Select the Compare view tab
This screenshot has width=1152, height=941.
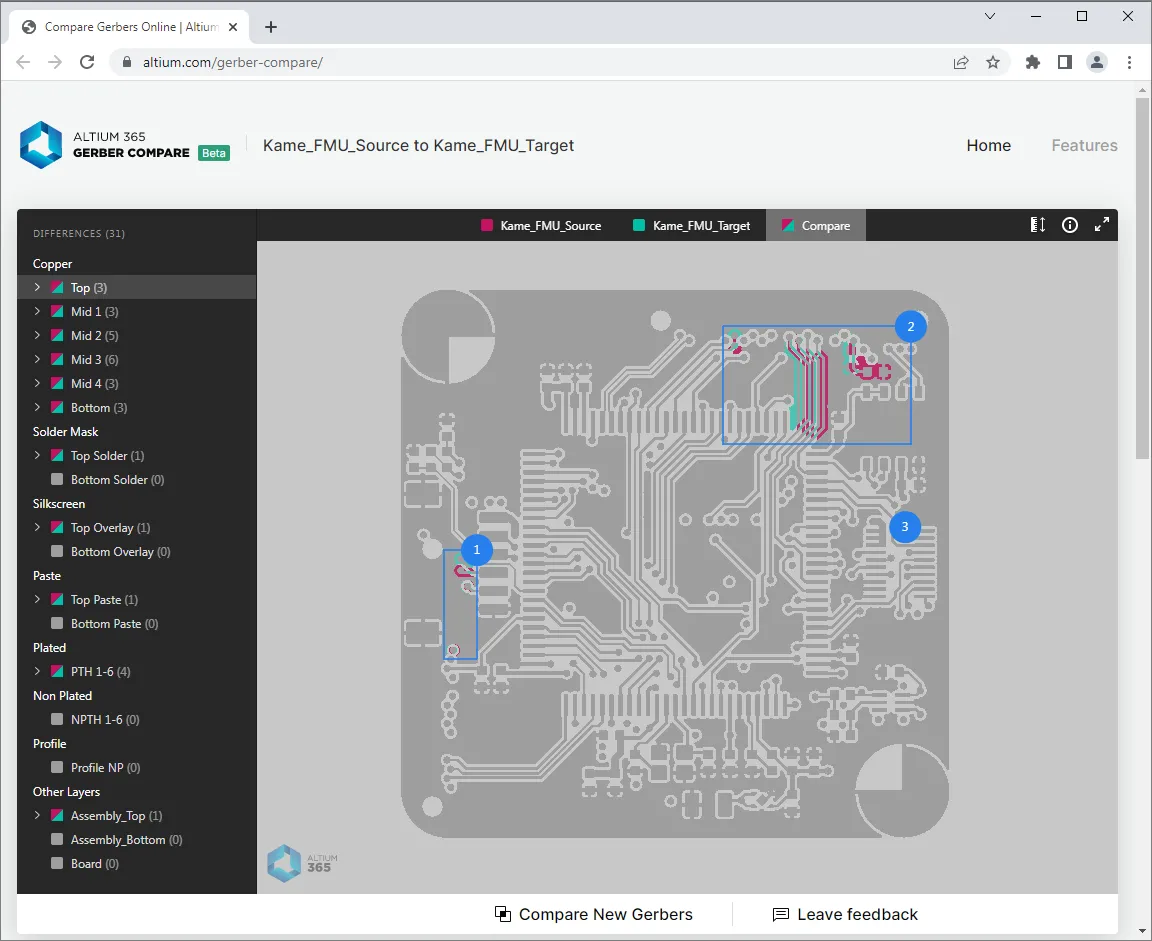[816, 226]
